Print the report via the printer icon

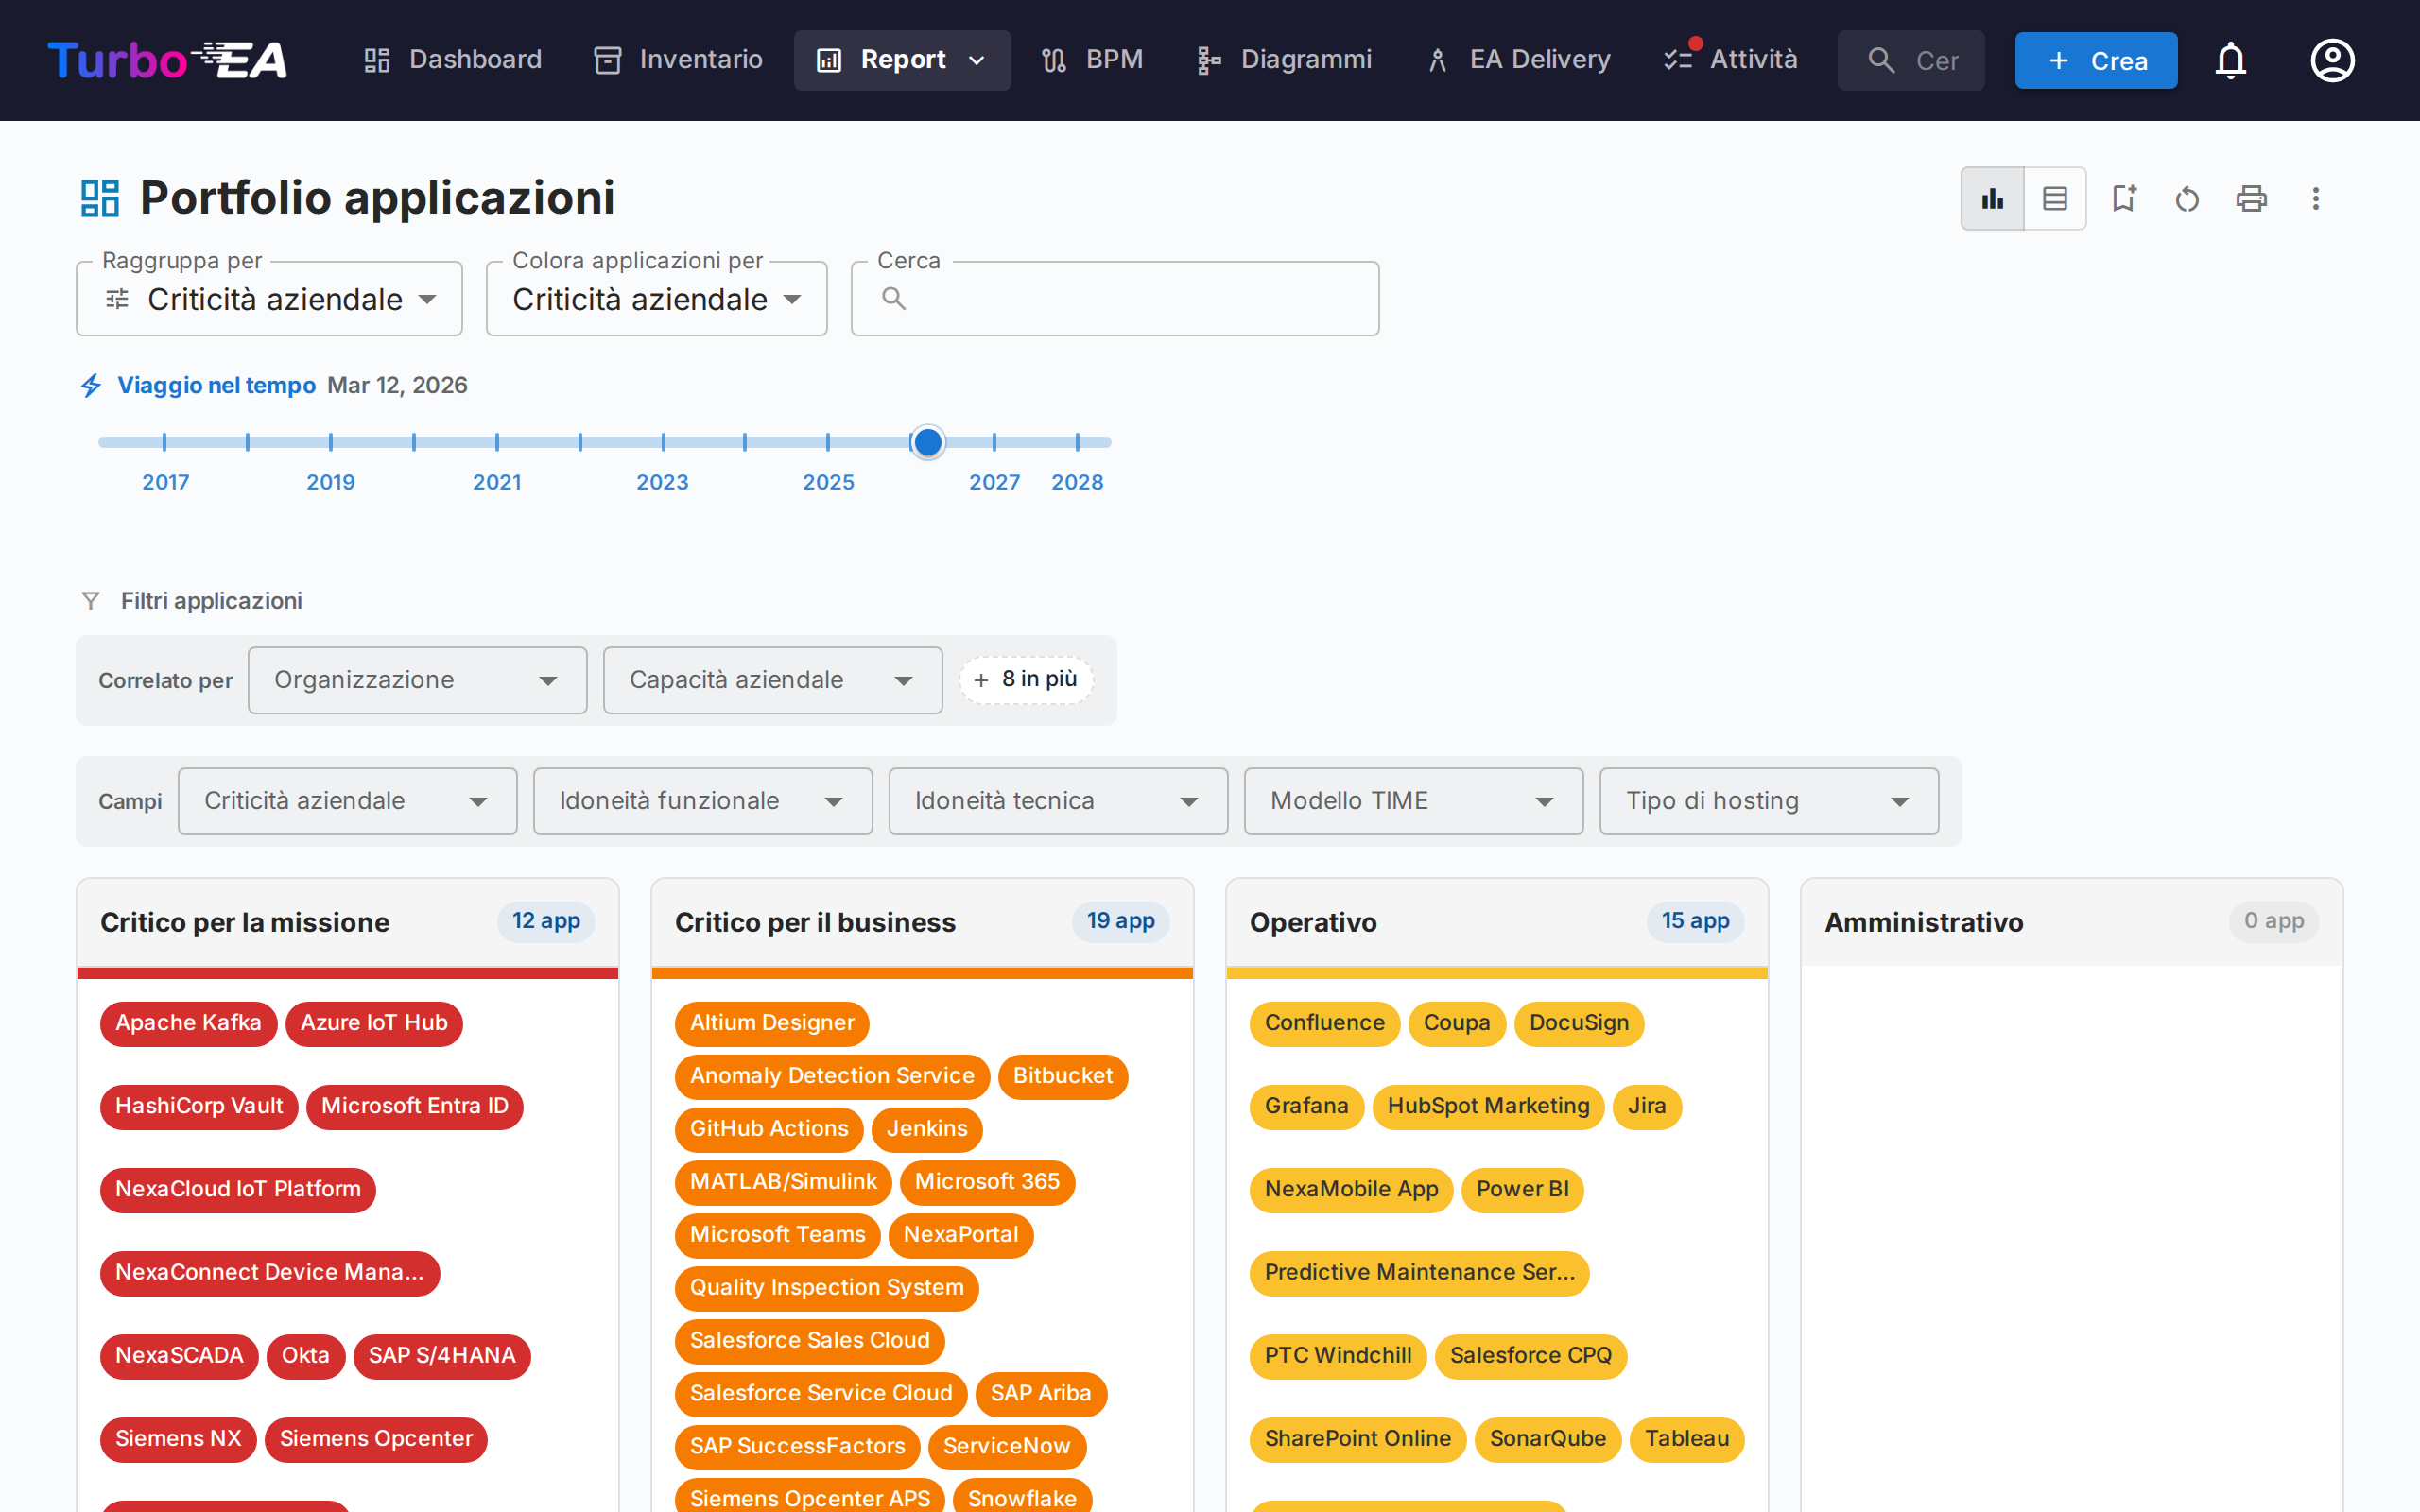click(x=2251, y=198)
